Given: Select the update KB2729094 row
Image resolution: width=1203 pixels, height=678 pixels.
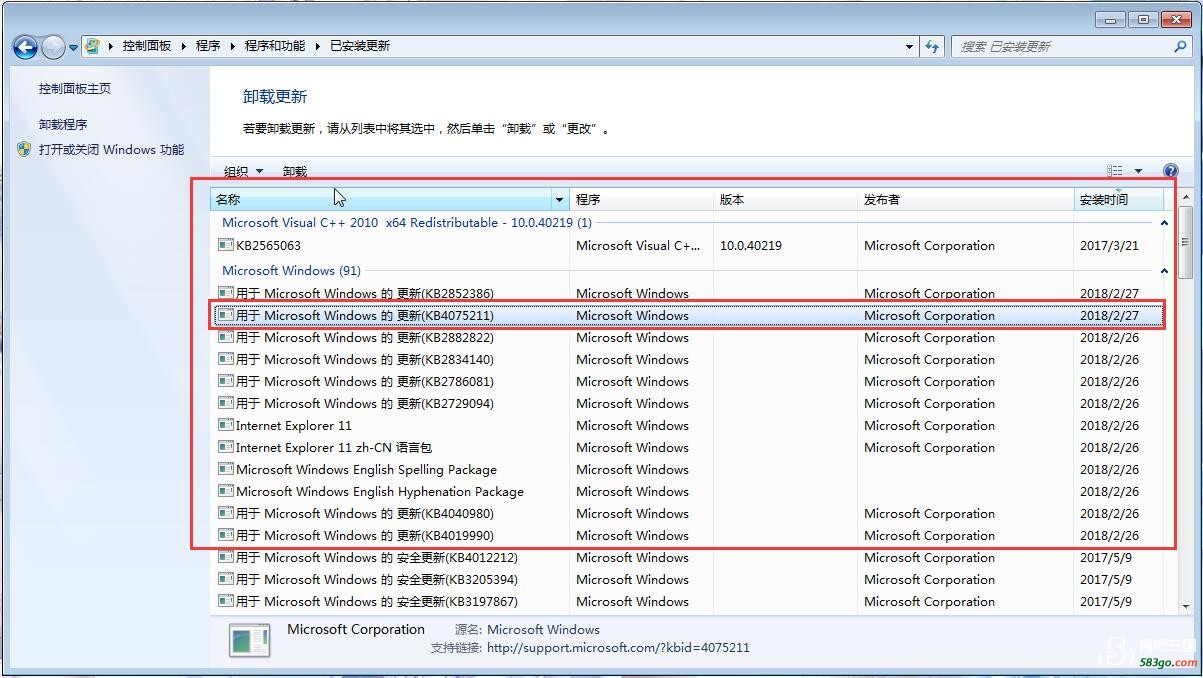Looking at the screenshot, I should pos(688,403).
